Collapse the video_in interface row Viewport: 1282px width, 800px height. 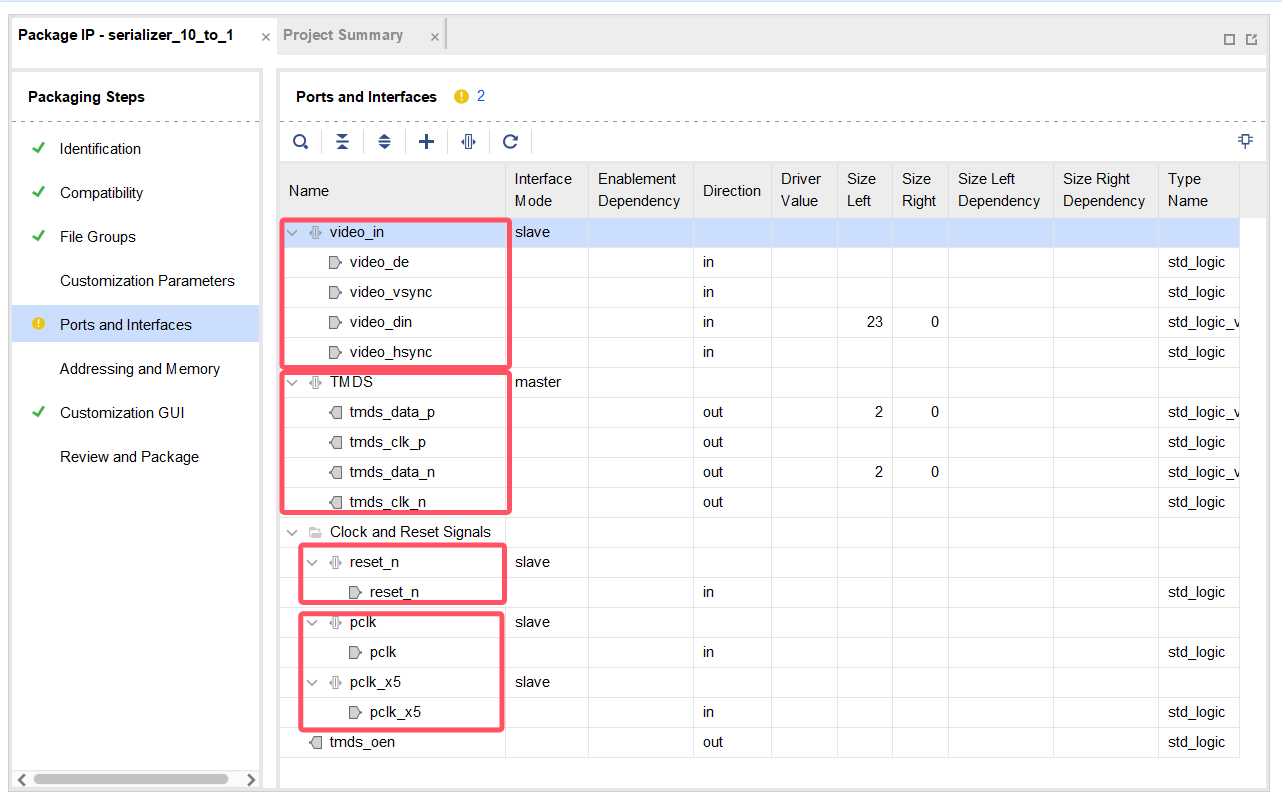coord(292,232)
